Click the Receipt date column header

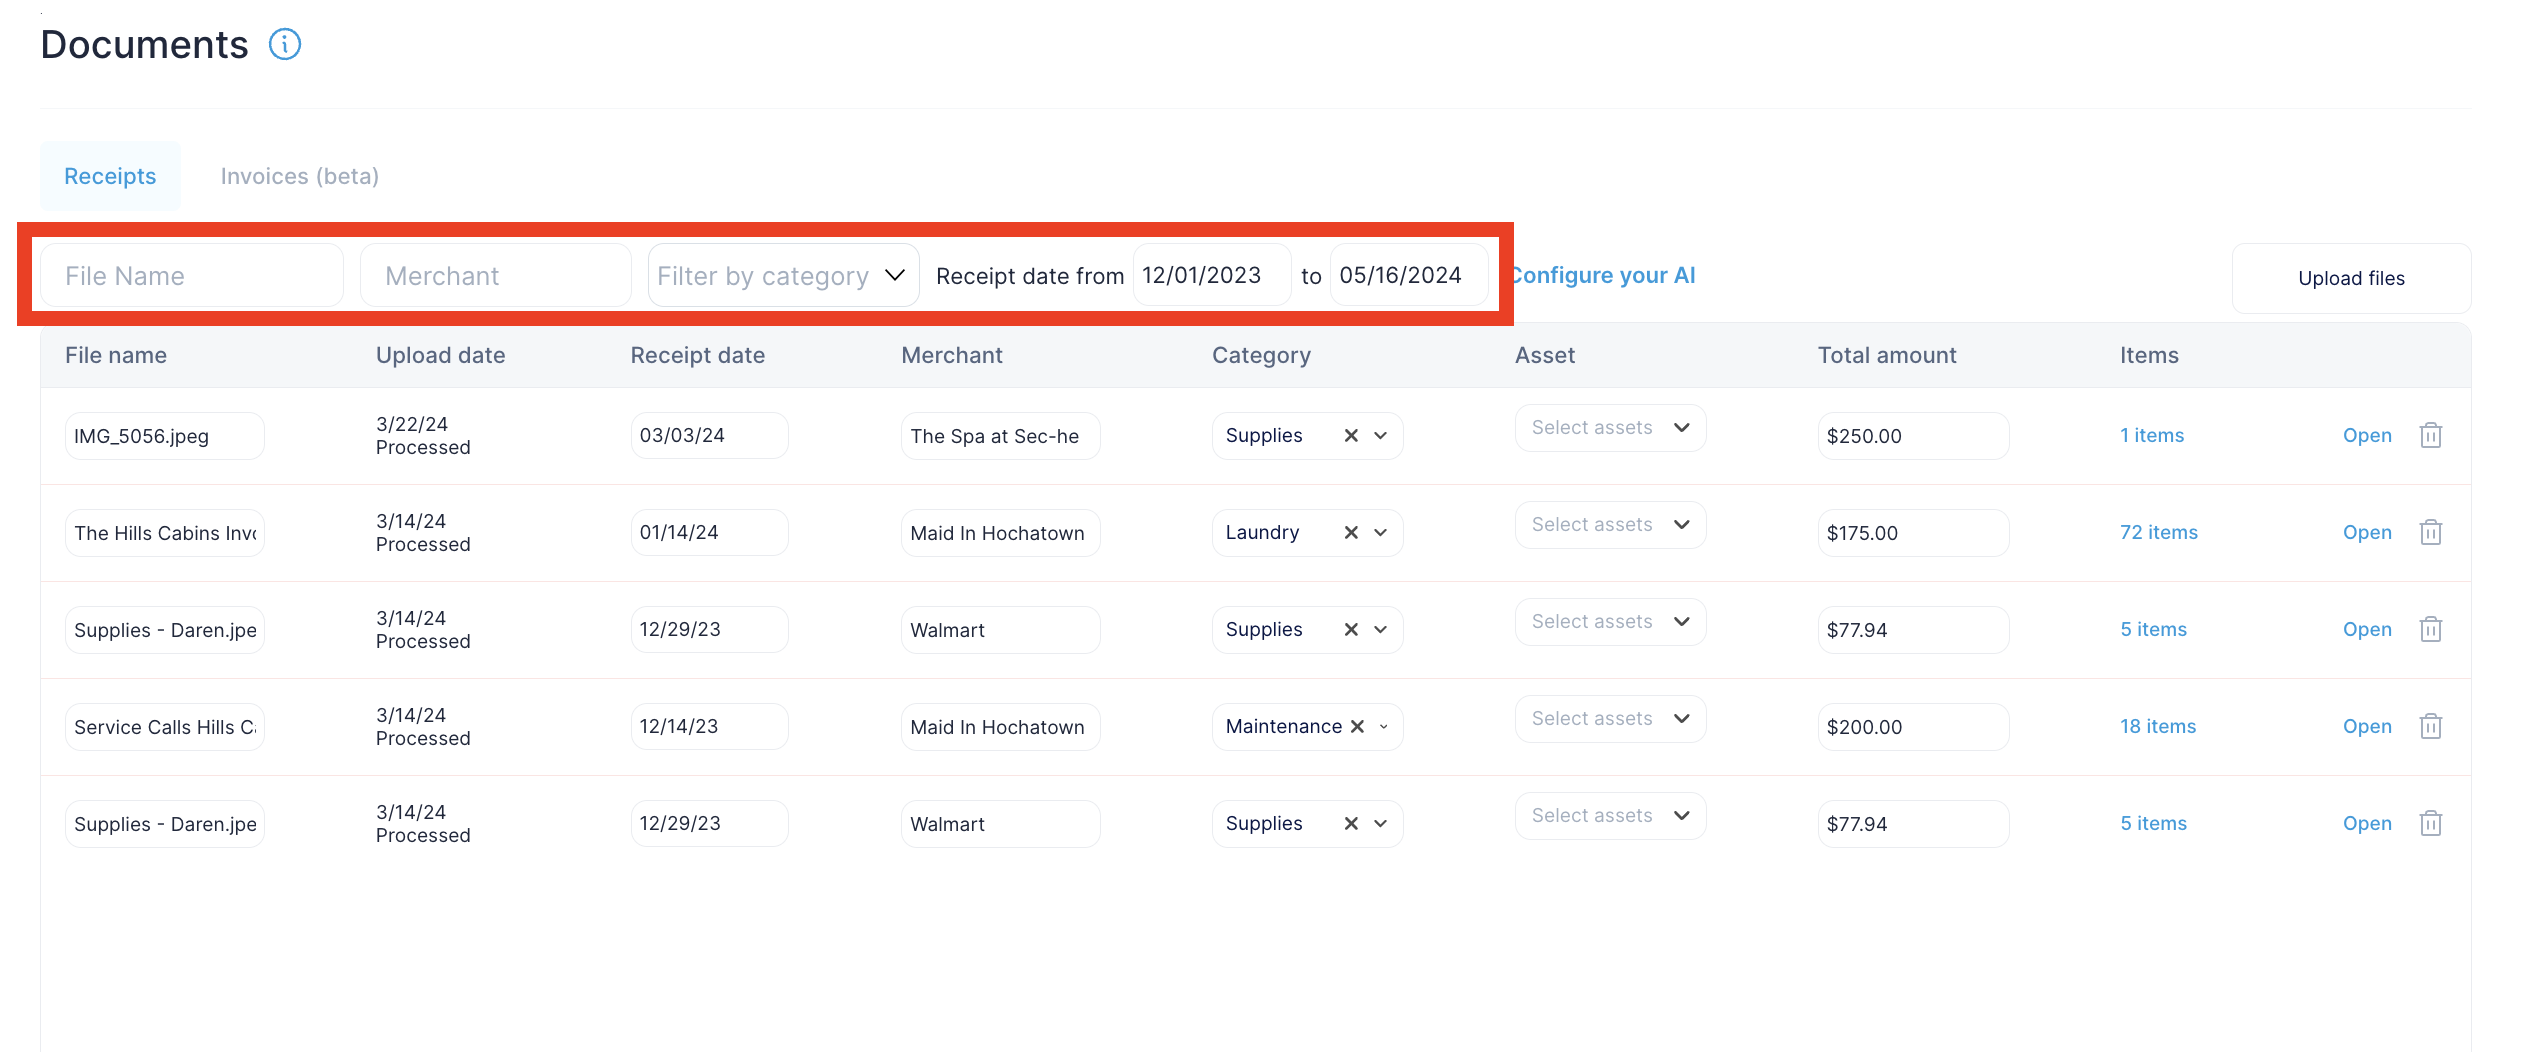[x=697, y=355]
